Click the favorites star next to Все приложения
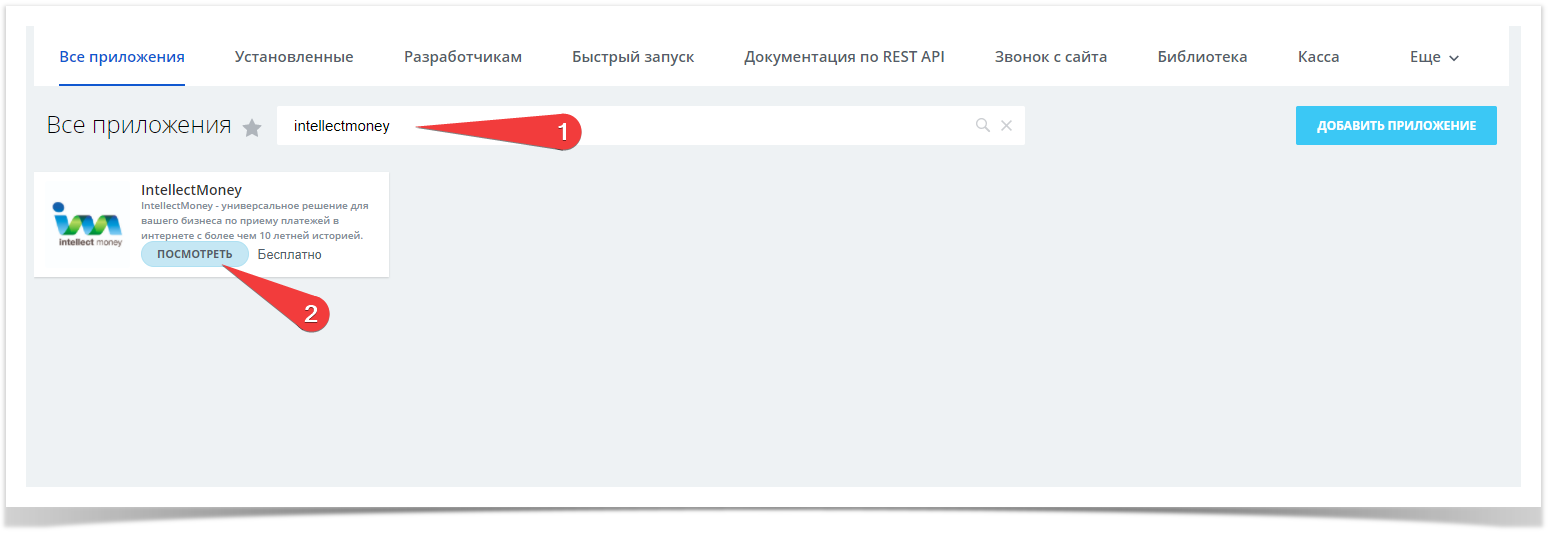The image size is (1555, 536). pyautogui.click(x=253, y=128)
